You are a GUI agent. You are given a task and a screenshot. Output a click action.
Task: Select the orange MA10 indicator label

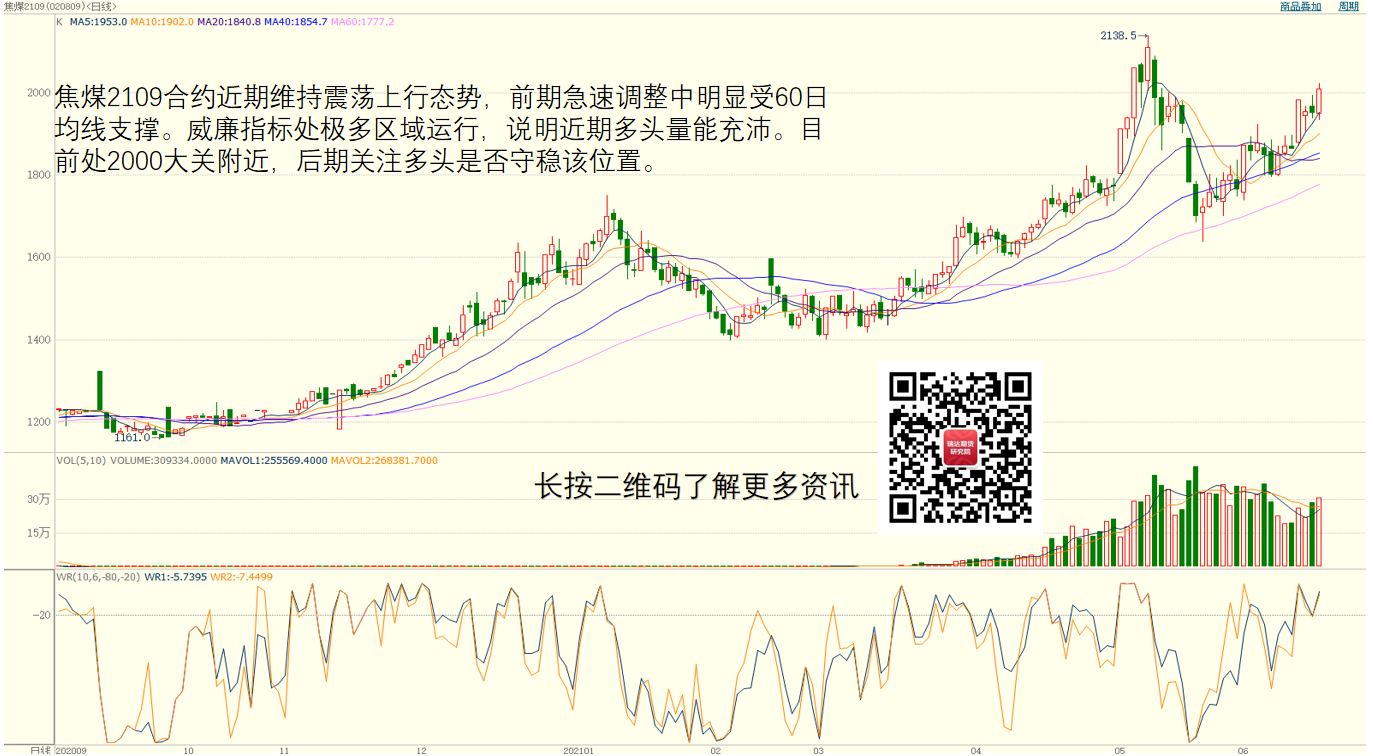(x=163, y=21)
